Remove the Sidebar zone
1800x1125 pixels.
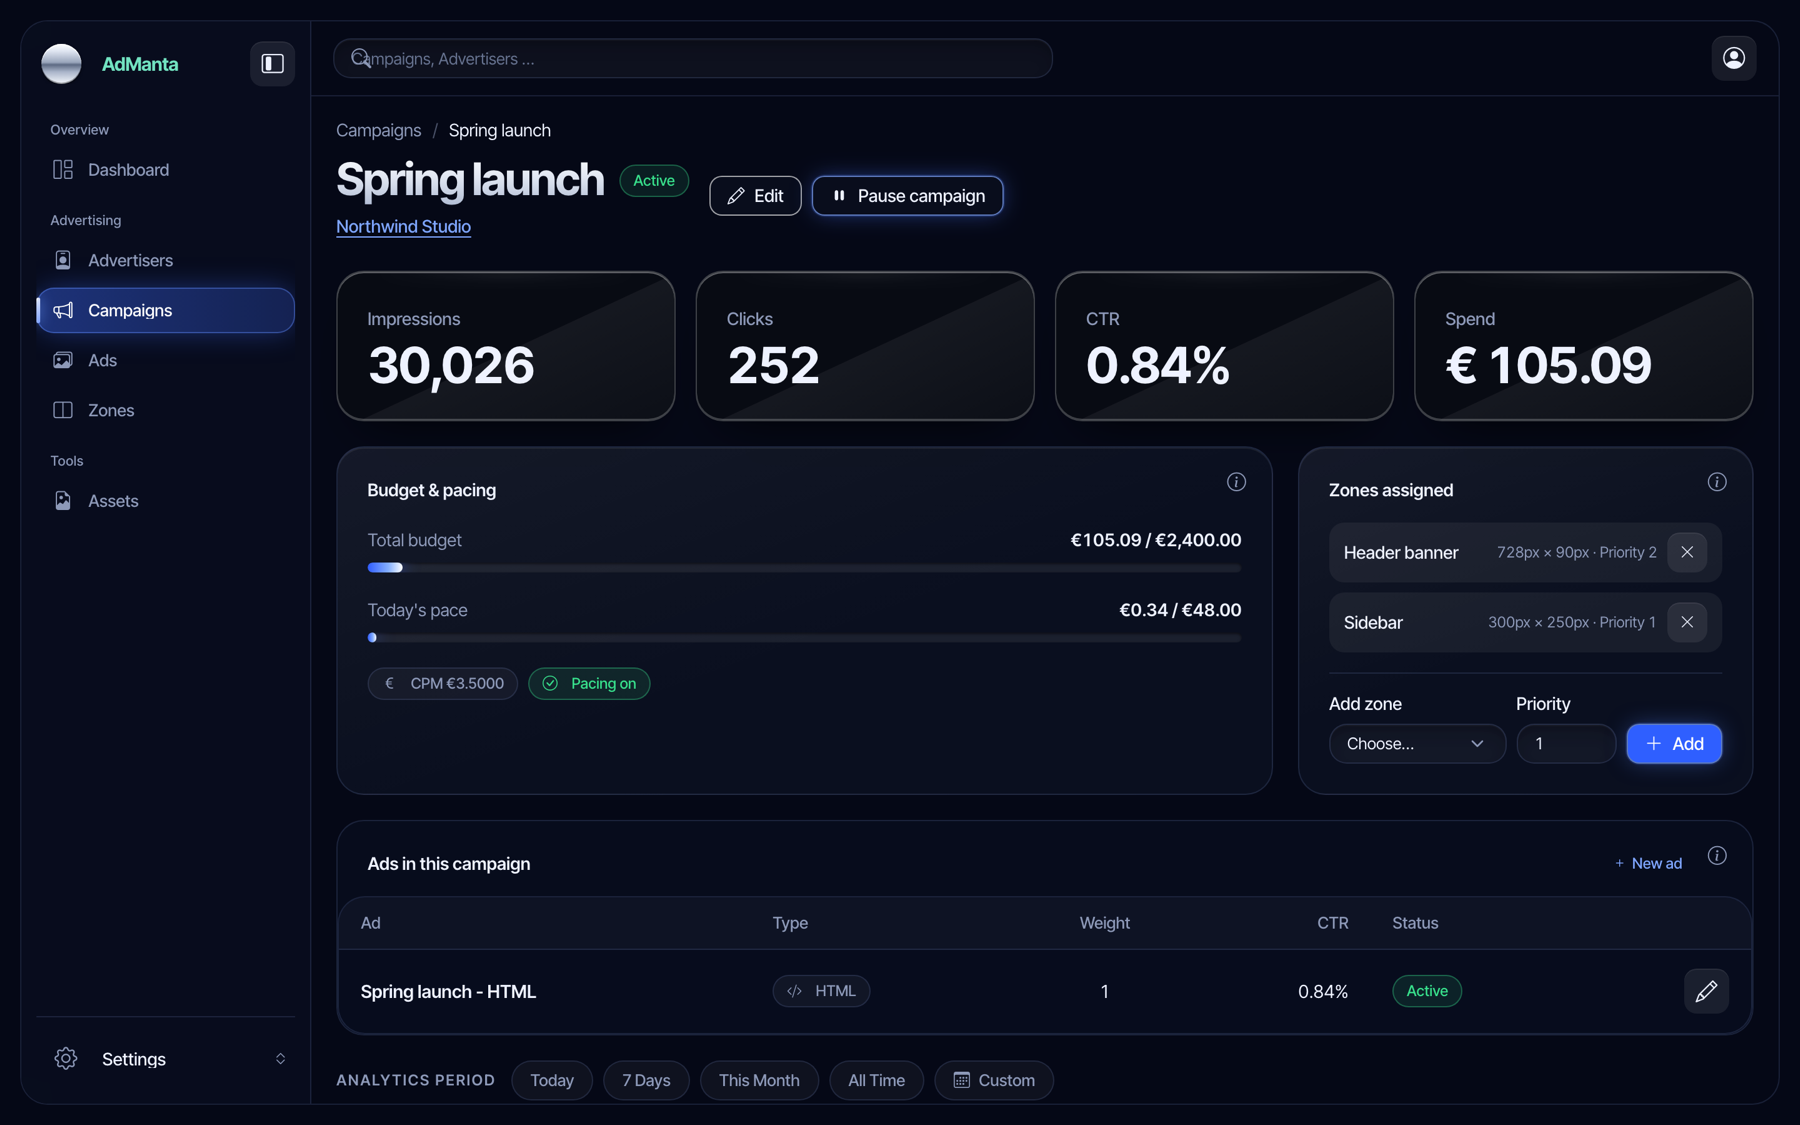[1686, 622]
